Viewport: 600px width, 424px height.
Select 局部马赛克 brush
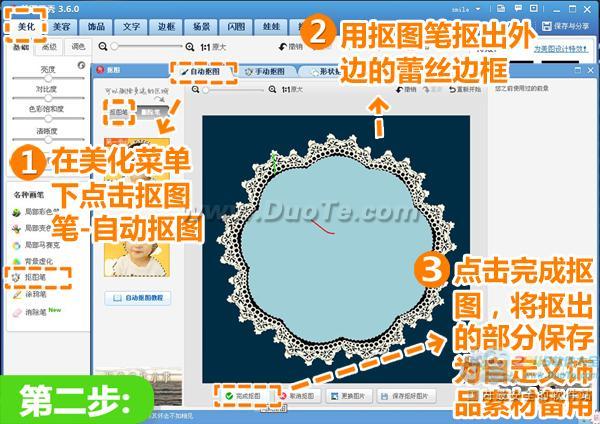pyautogui.click(x=37, y=245)
